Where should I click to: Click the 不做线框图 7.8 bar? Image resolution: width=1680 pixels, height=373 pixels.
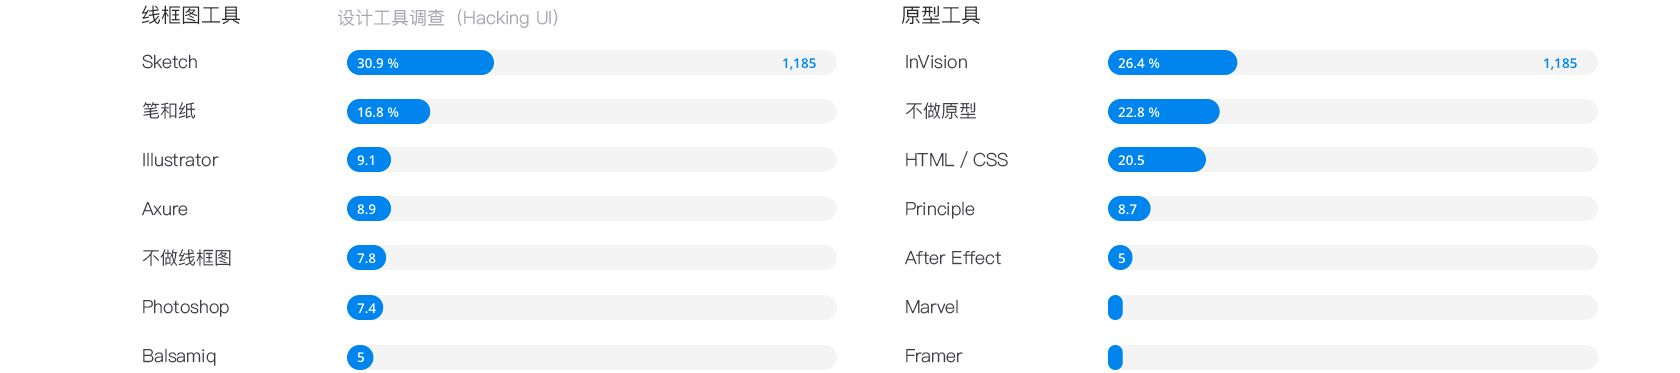[x=366, y=258]
